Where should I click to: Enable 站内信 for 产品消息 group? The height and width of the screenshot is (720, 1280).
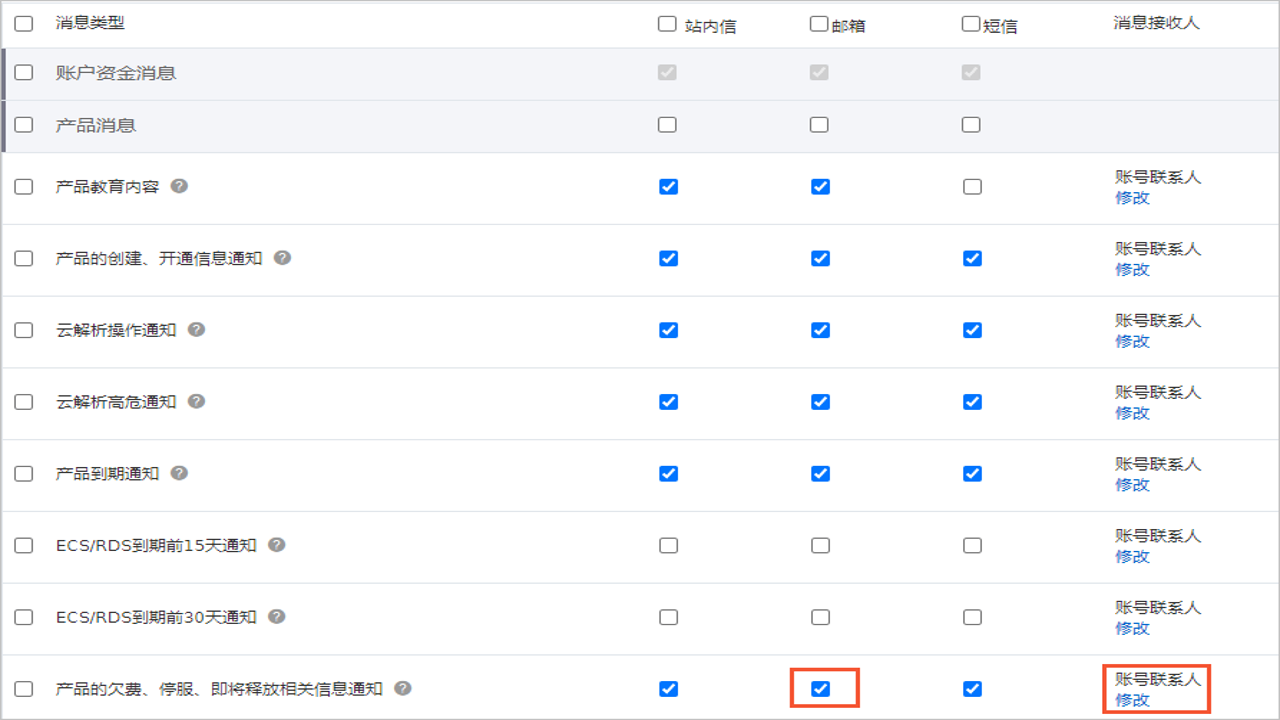pyautogui.click(x=667, y=125)
